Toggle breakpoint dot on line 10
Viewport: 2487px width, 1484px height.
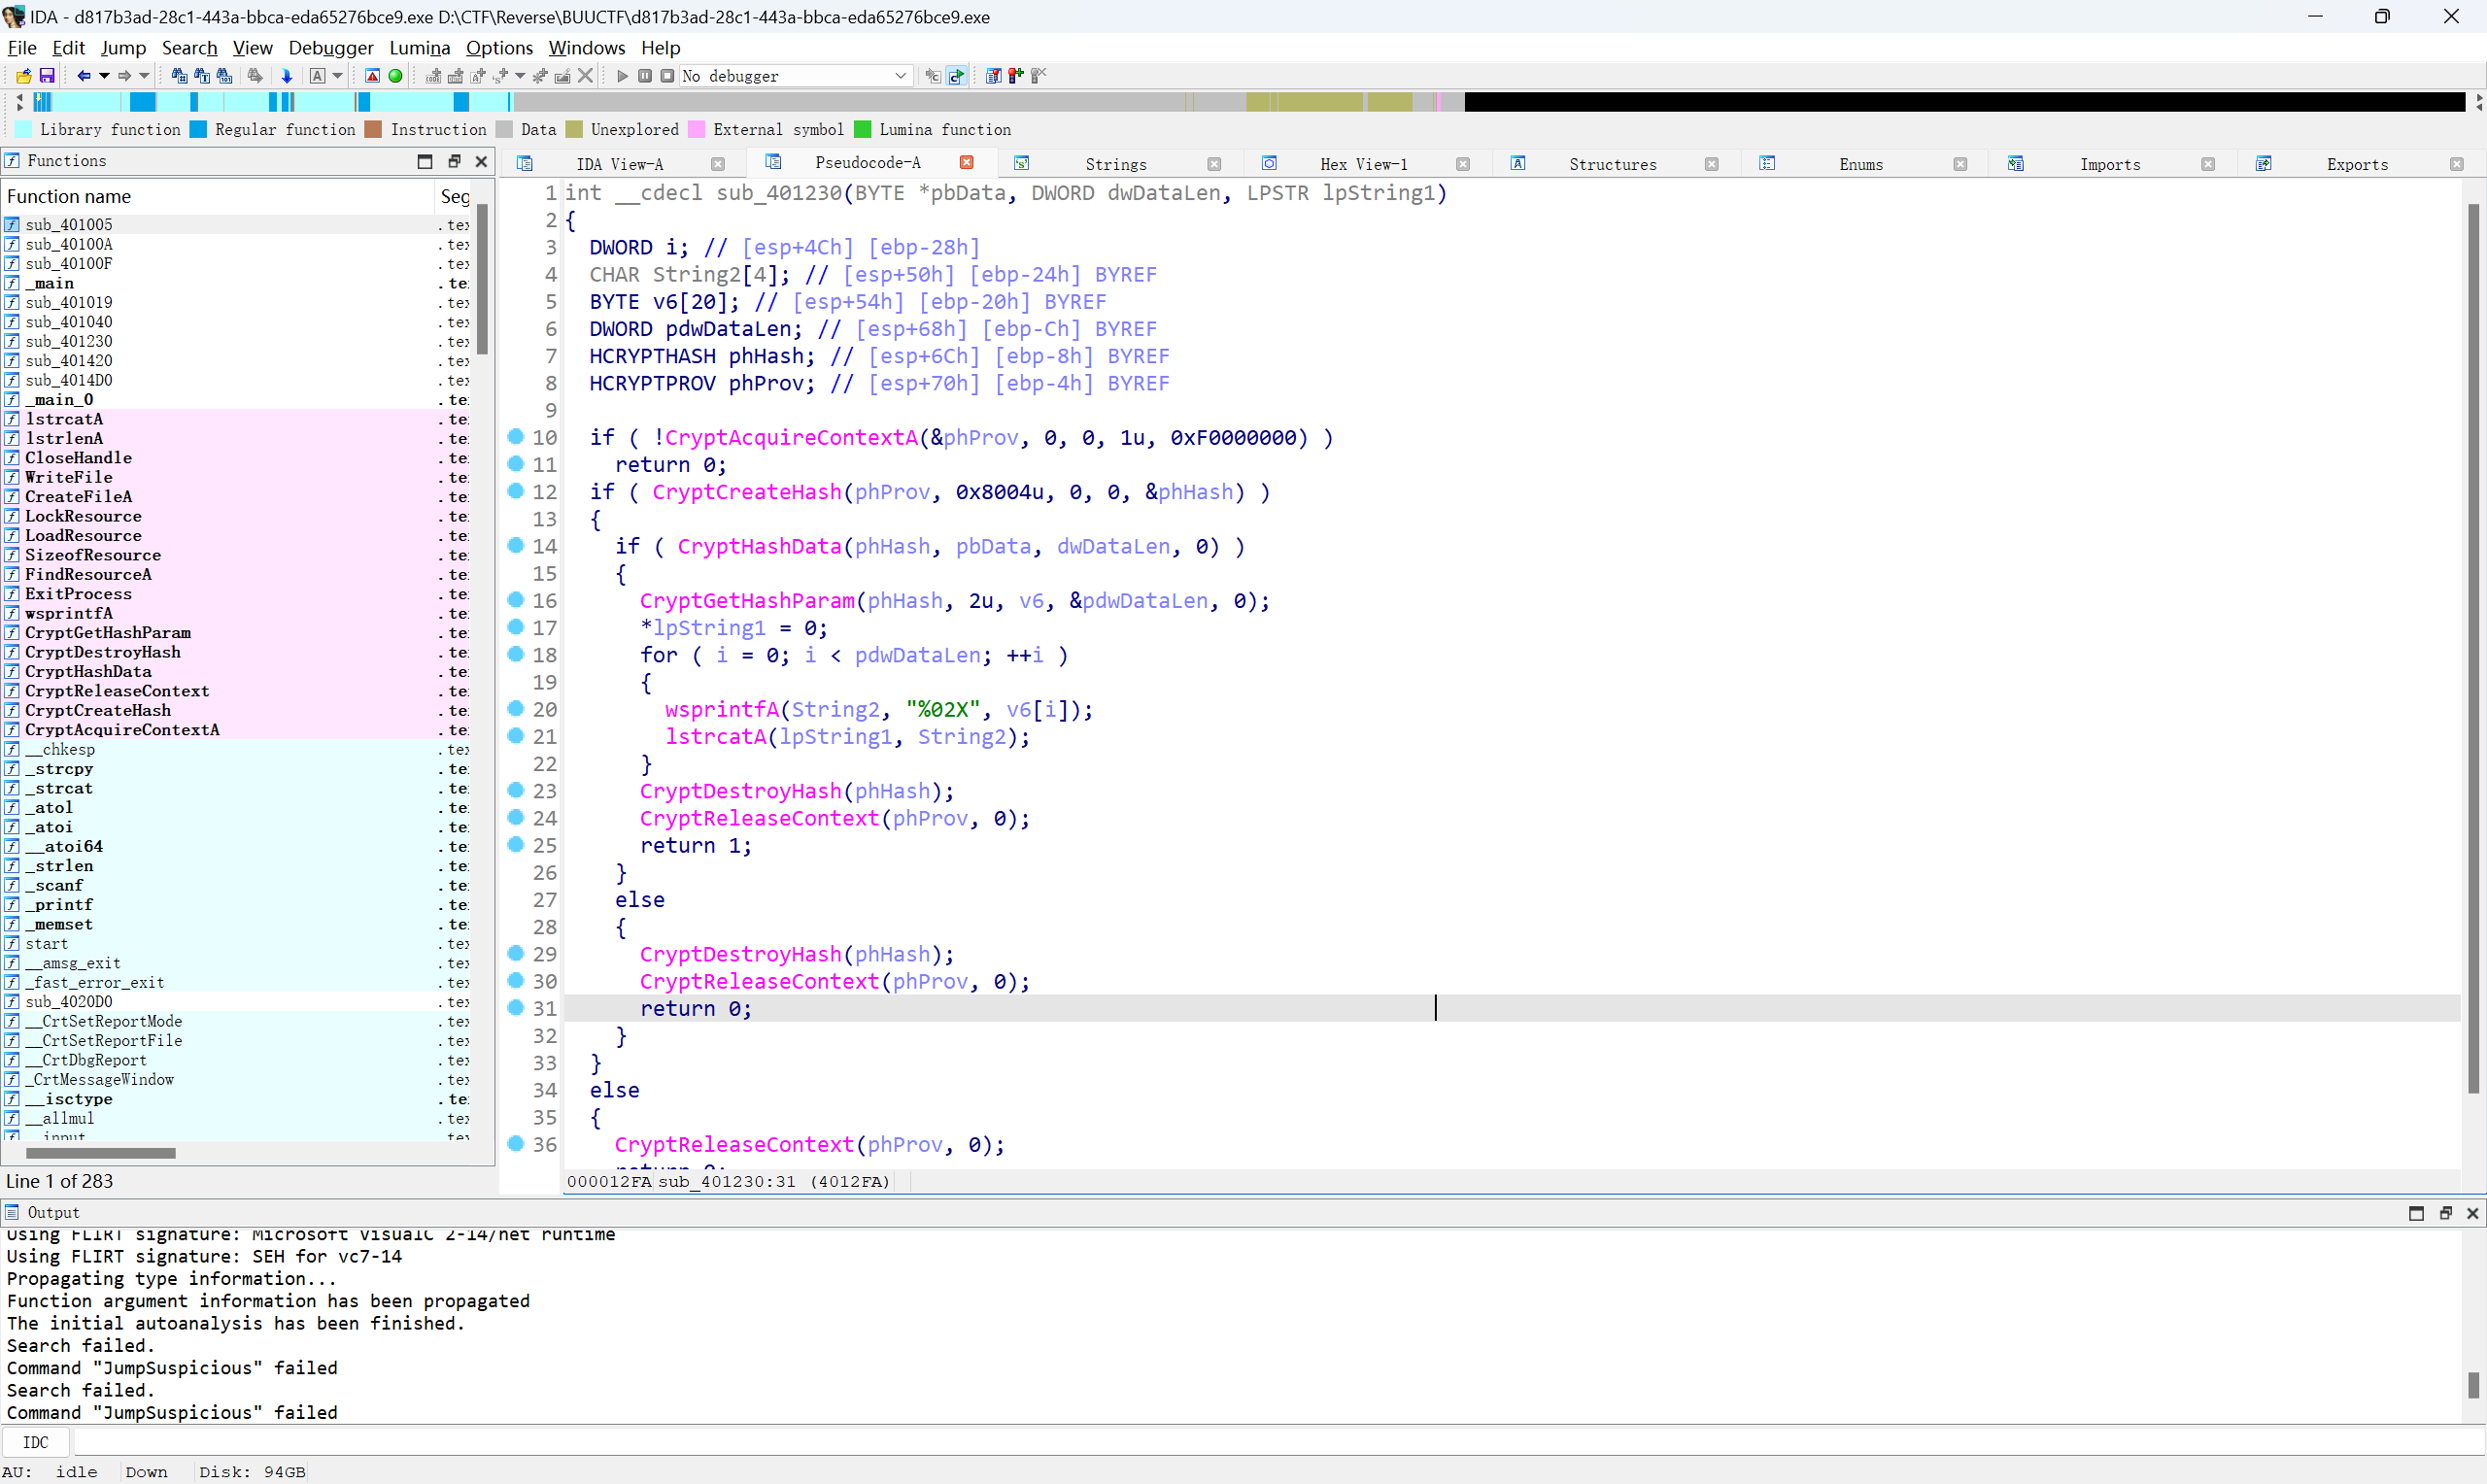516,436
